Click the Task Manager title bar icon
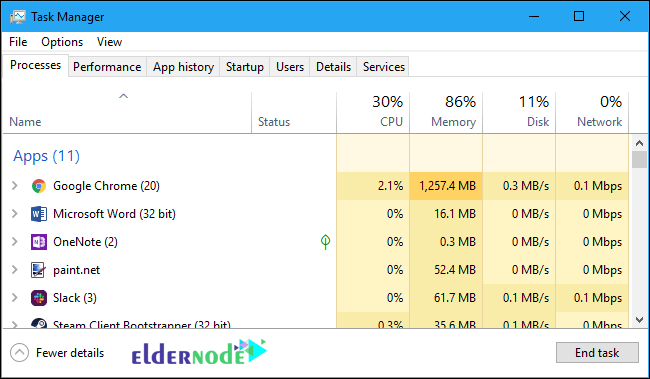 coord(18,17)
